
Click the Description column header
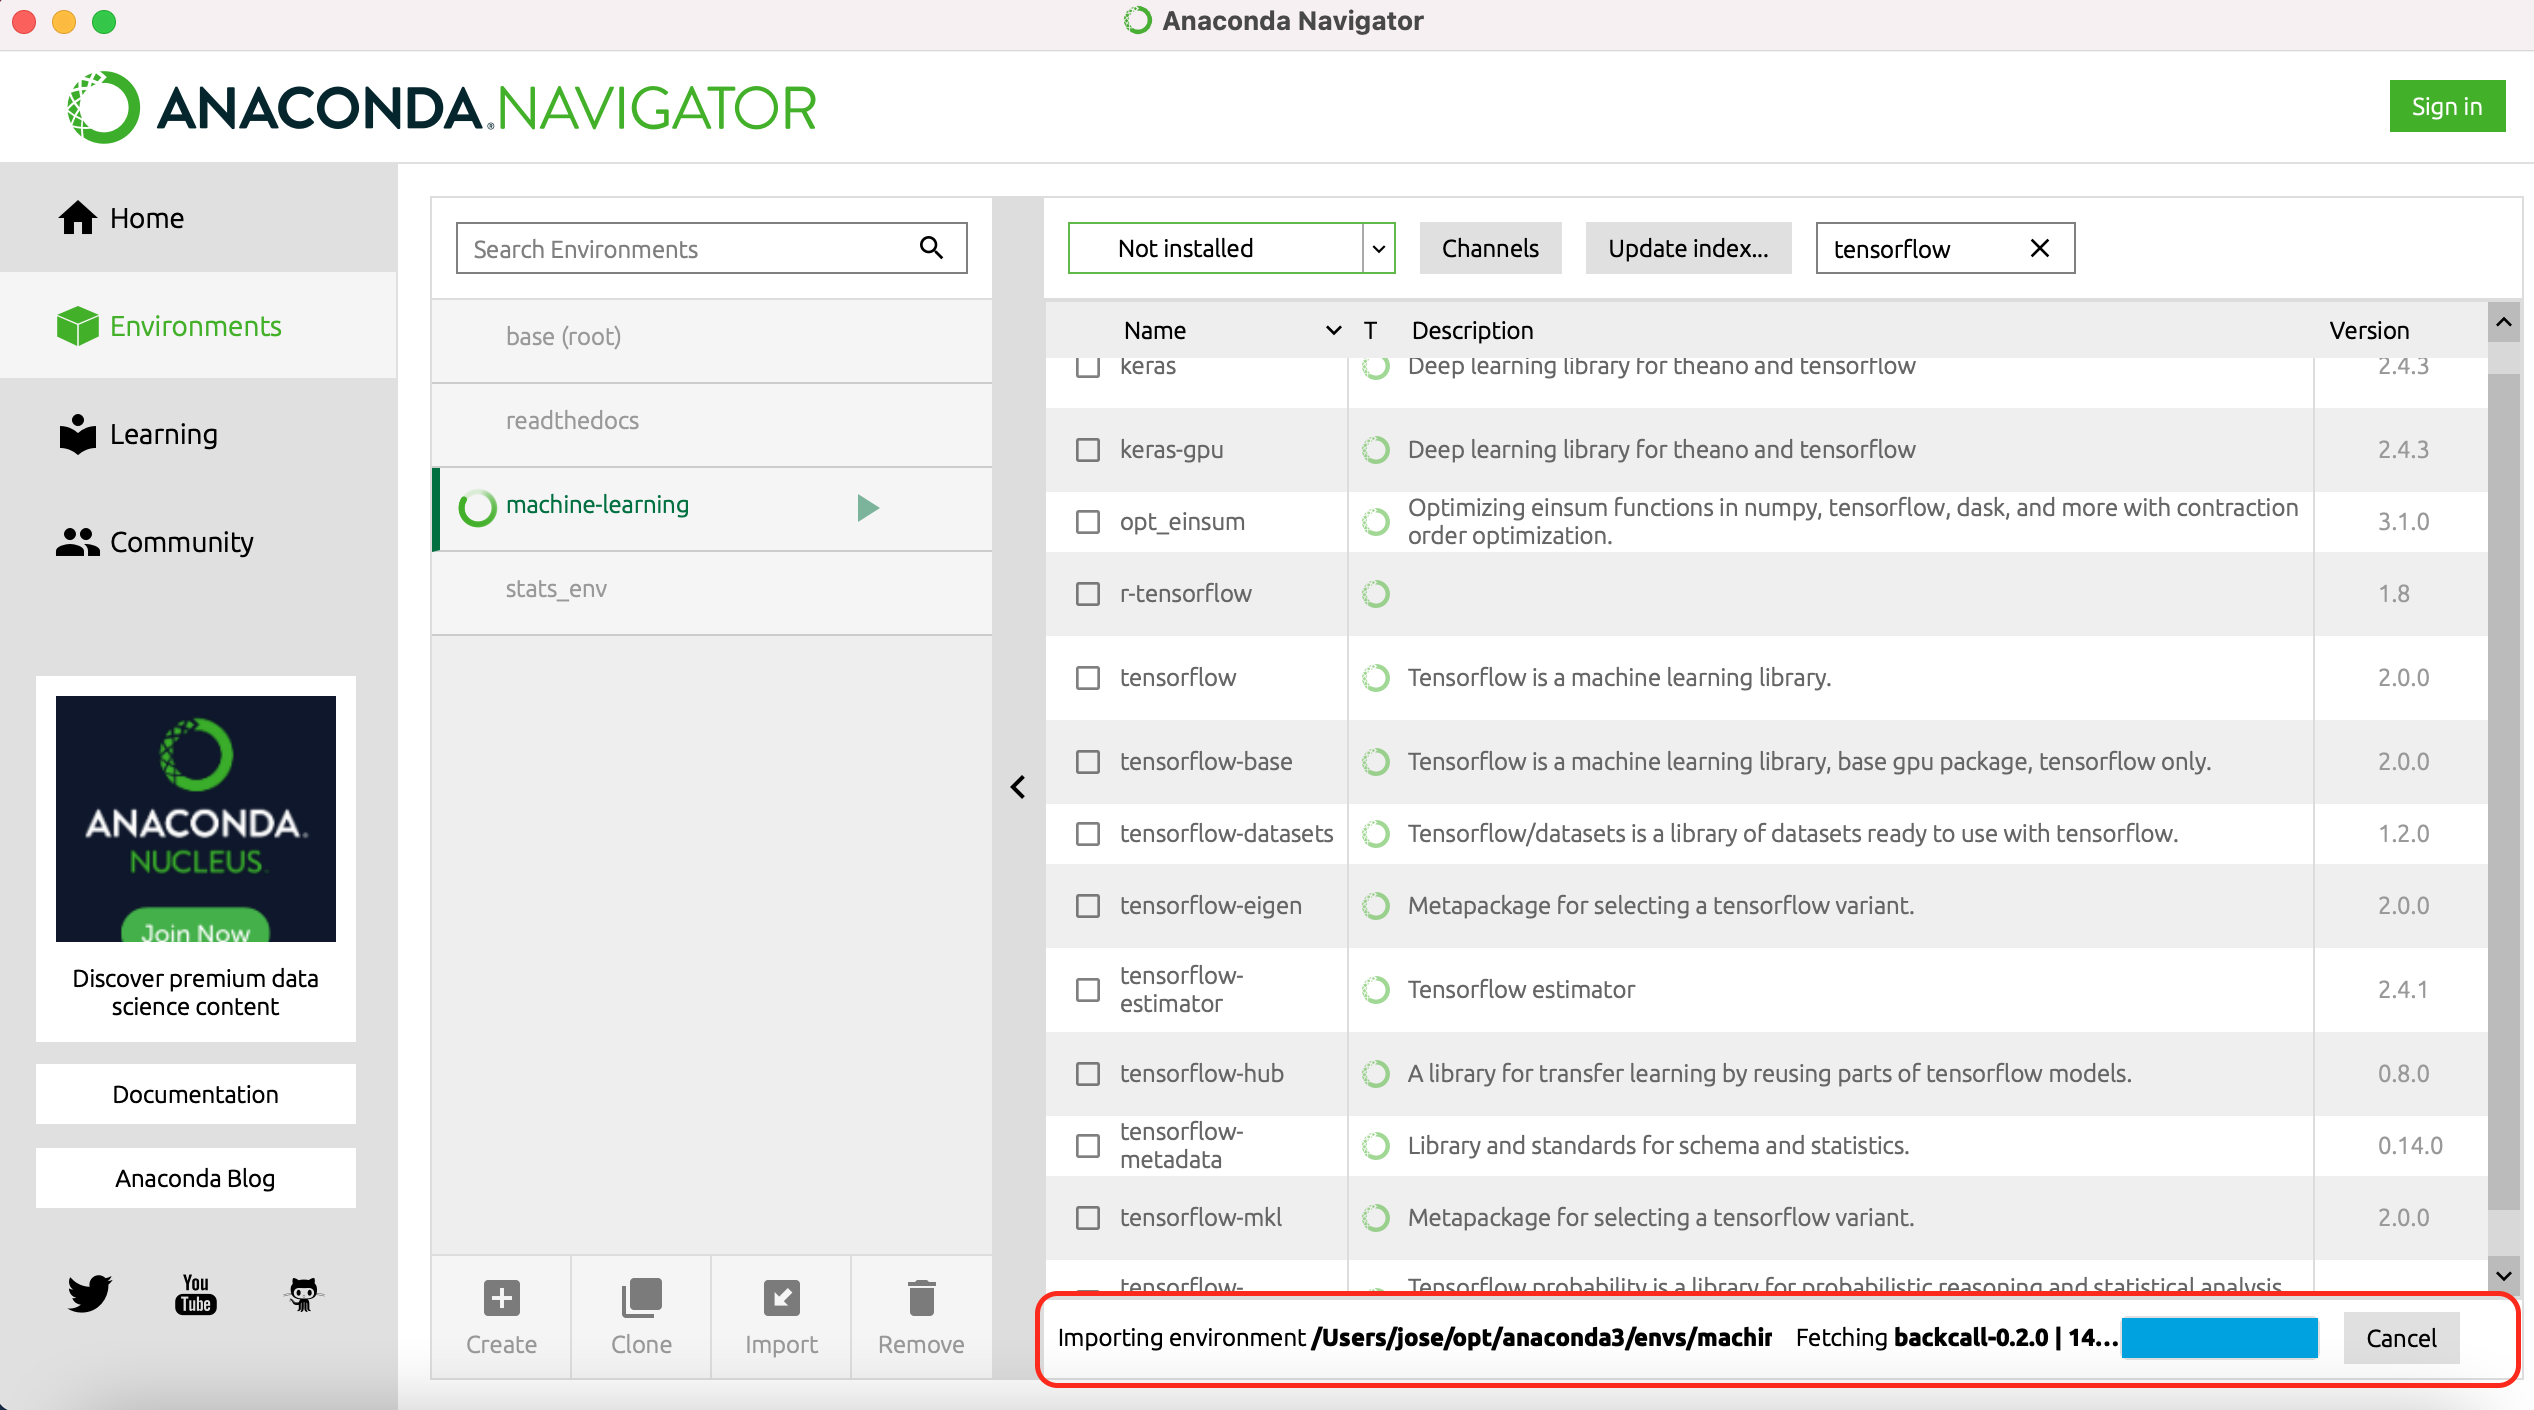coord(1472,330)
